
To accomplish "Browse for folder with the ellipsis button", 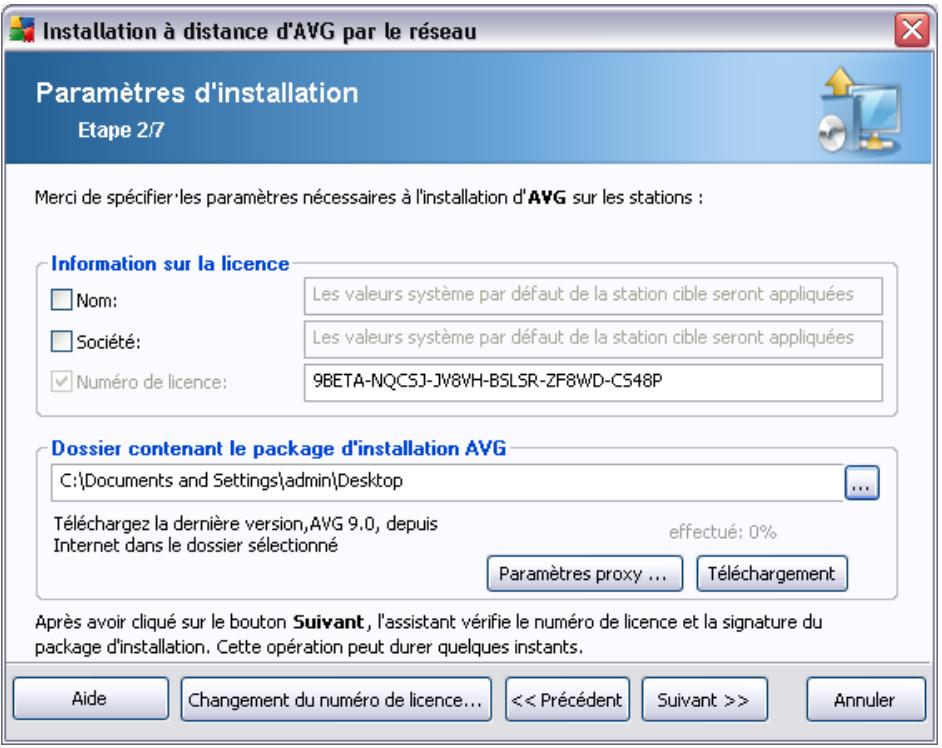I will coord(861,482).
